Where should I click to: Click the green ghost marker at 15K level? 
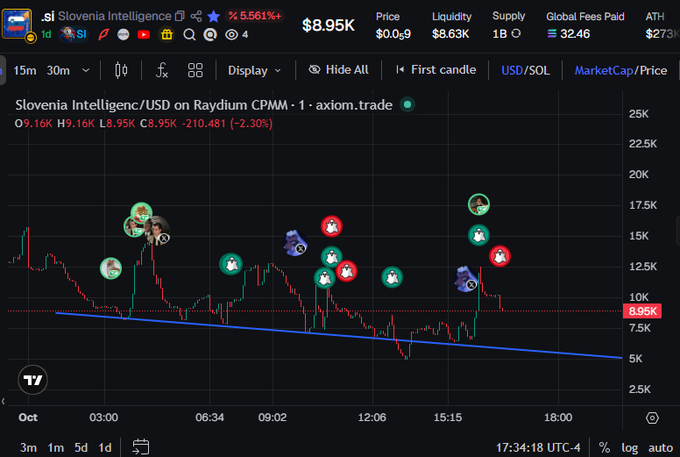(x=479, y=235)
